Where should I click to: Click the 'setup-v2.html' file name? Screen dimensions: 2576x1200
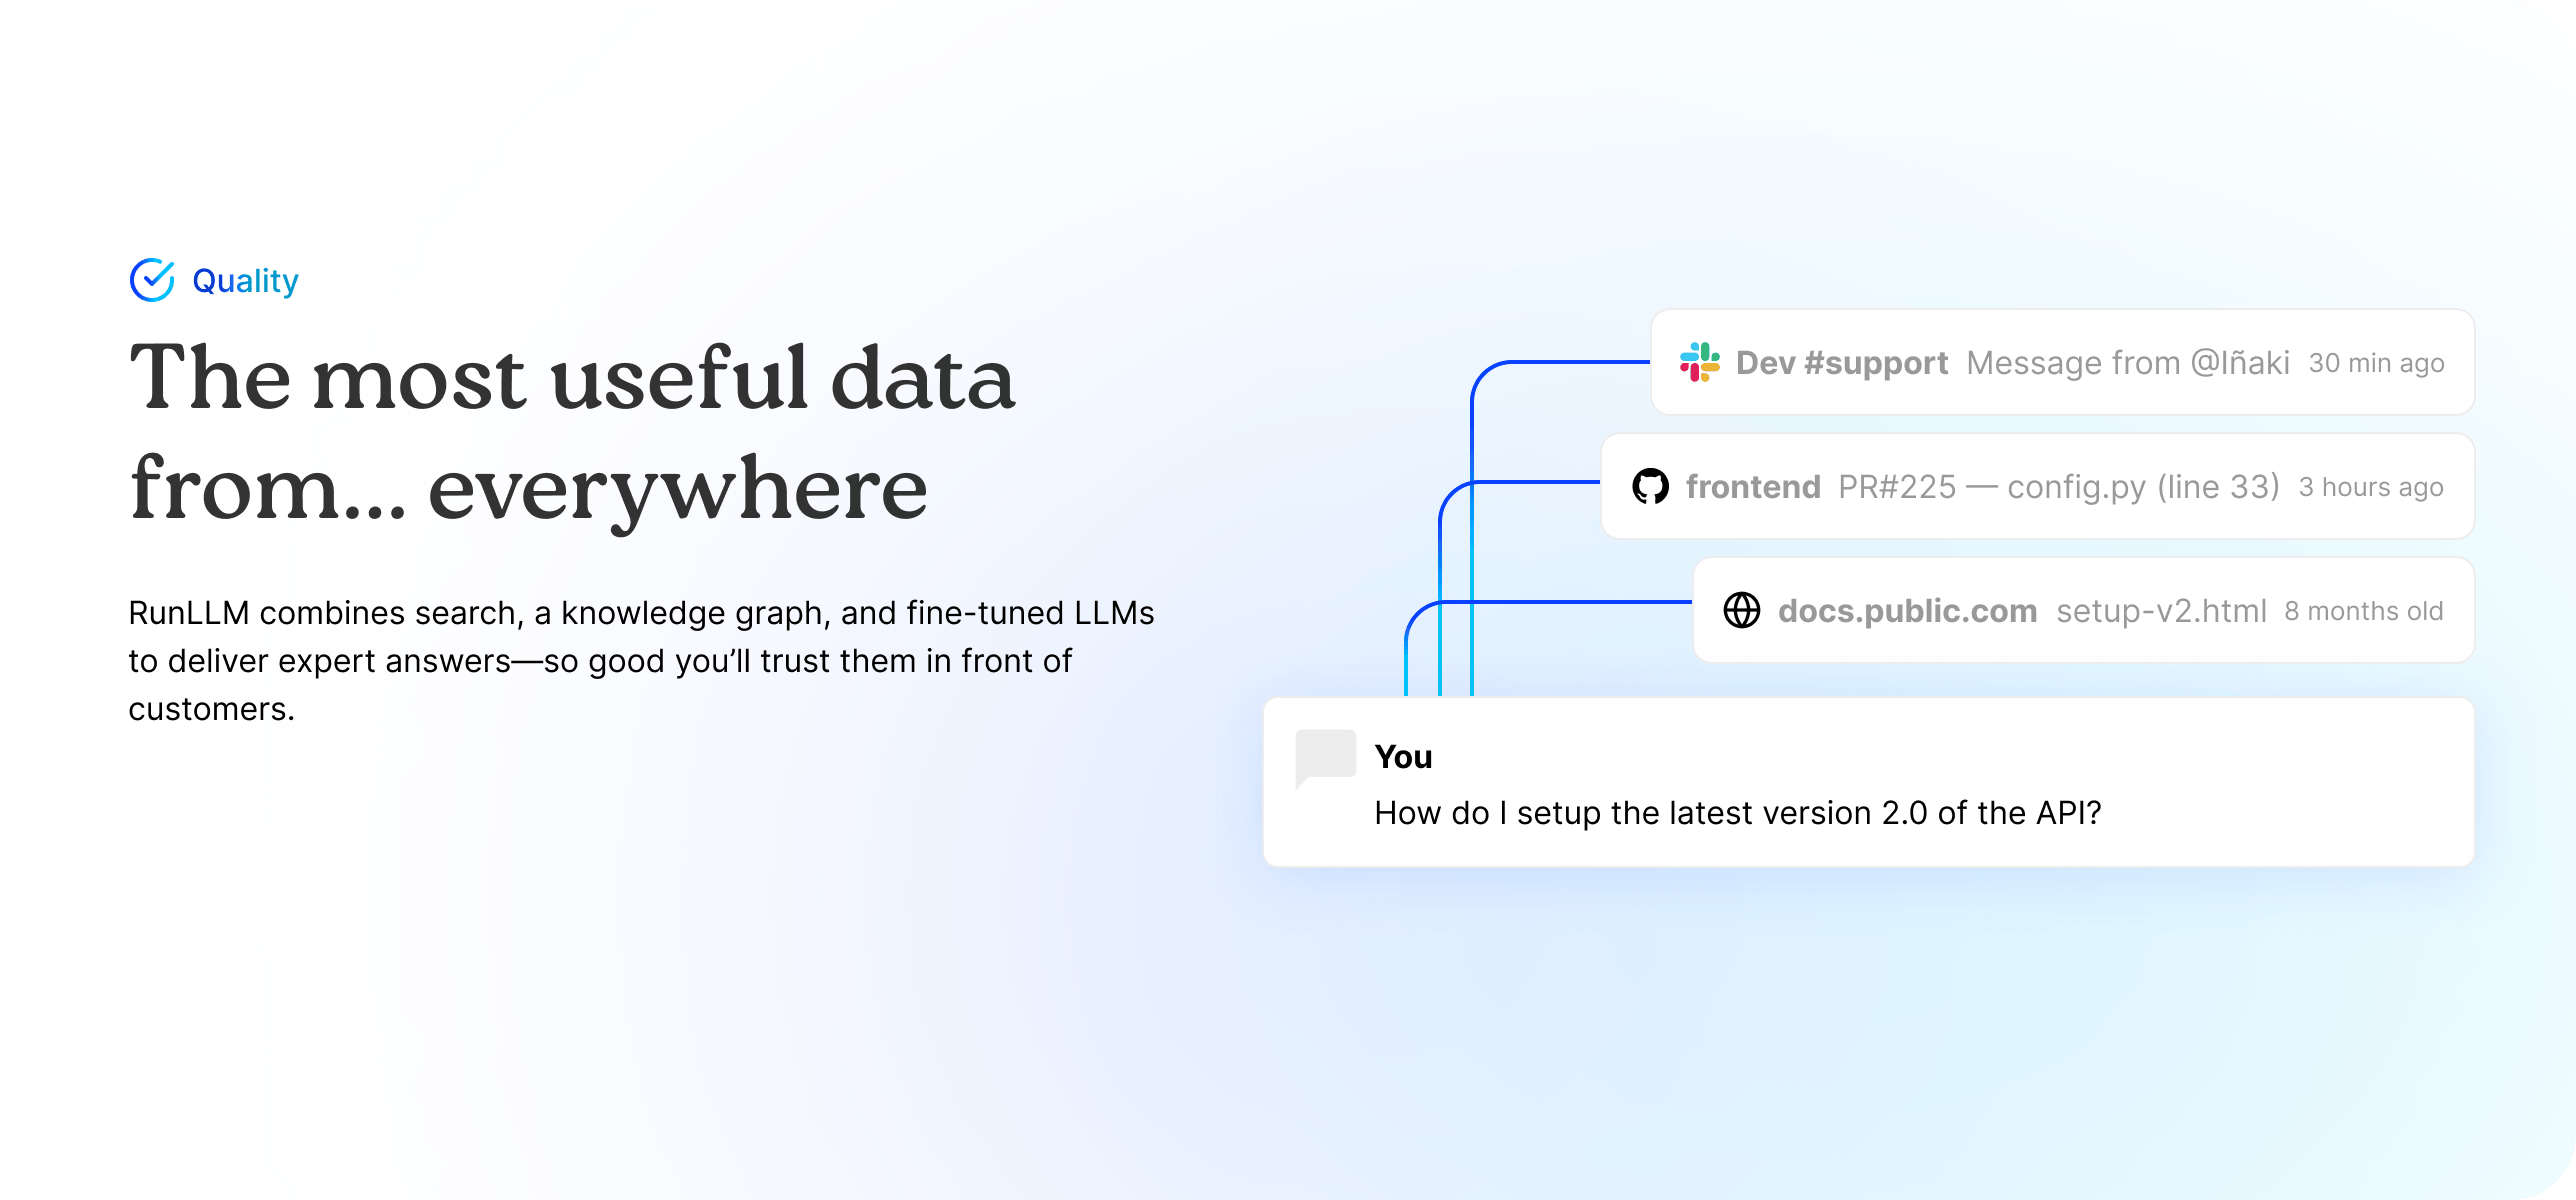2161,611
